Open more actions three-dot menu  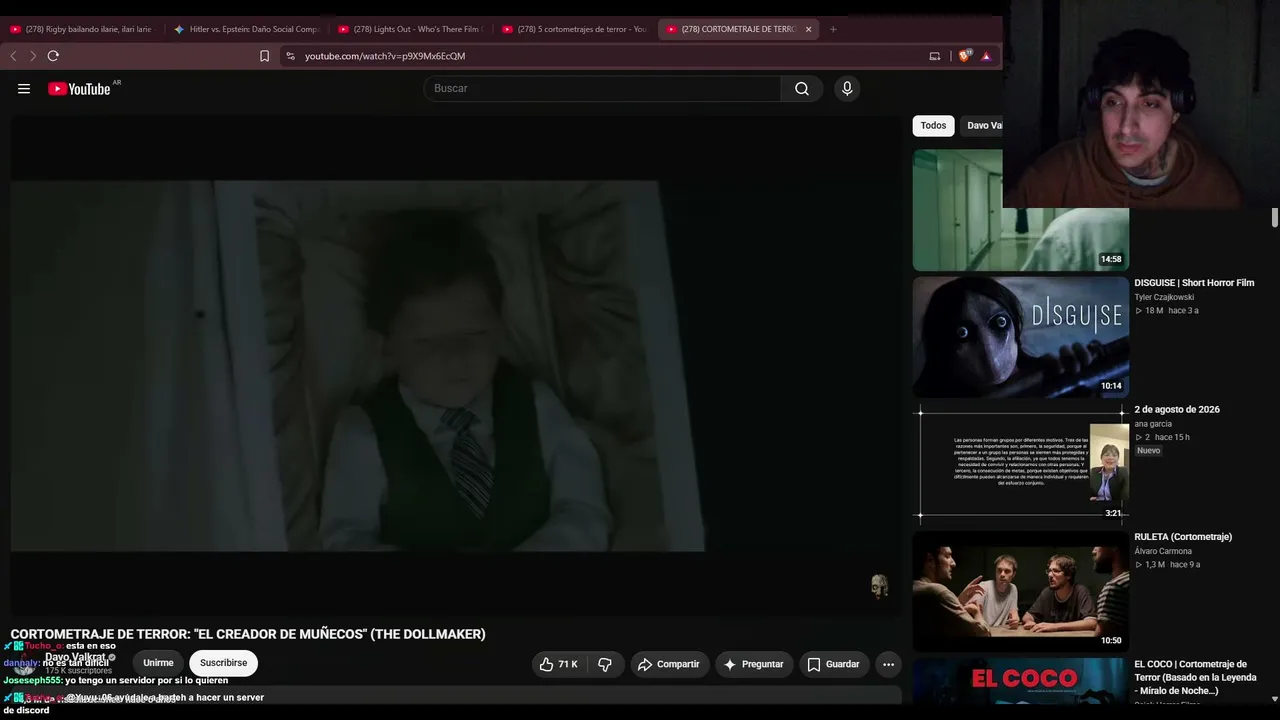(x=888, y=664)
